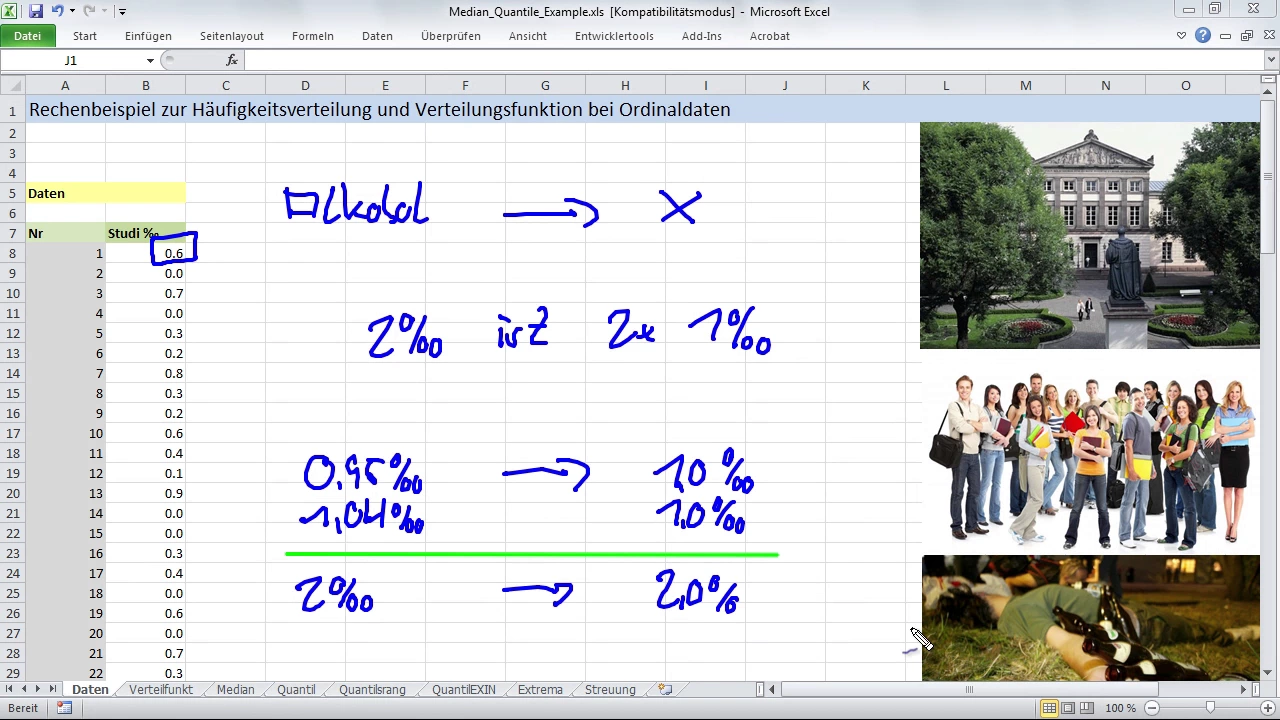Switch to the Verteilfunkt sheet tab

(x=161, y=690)
